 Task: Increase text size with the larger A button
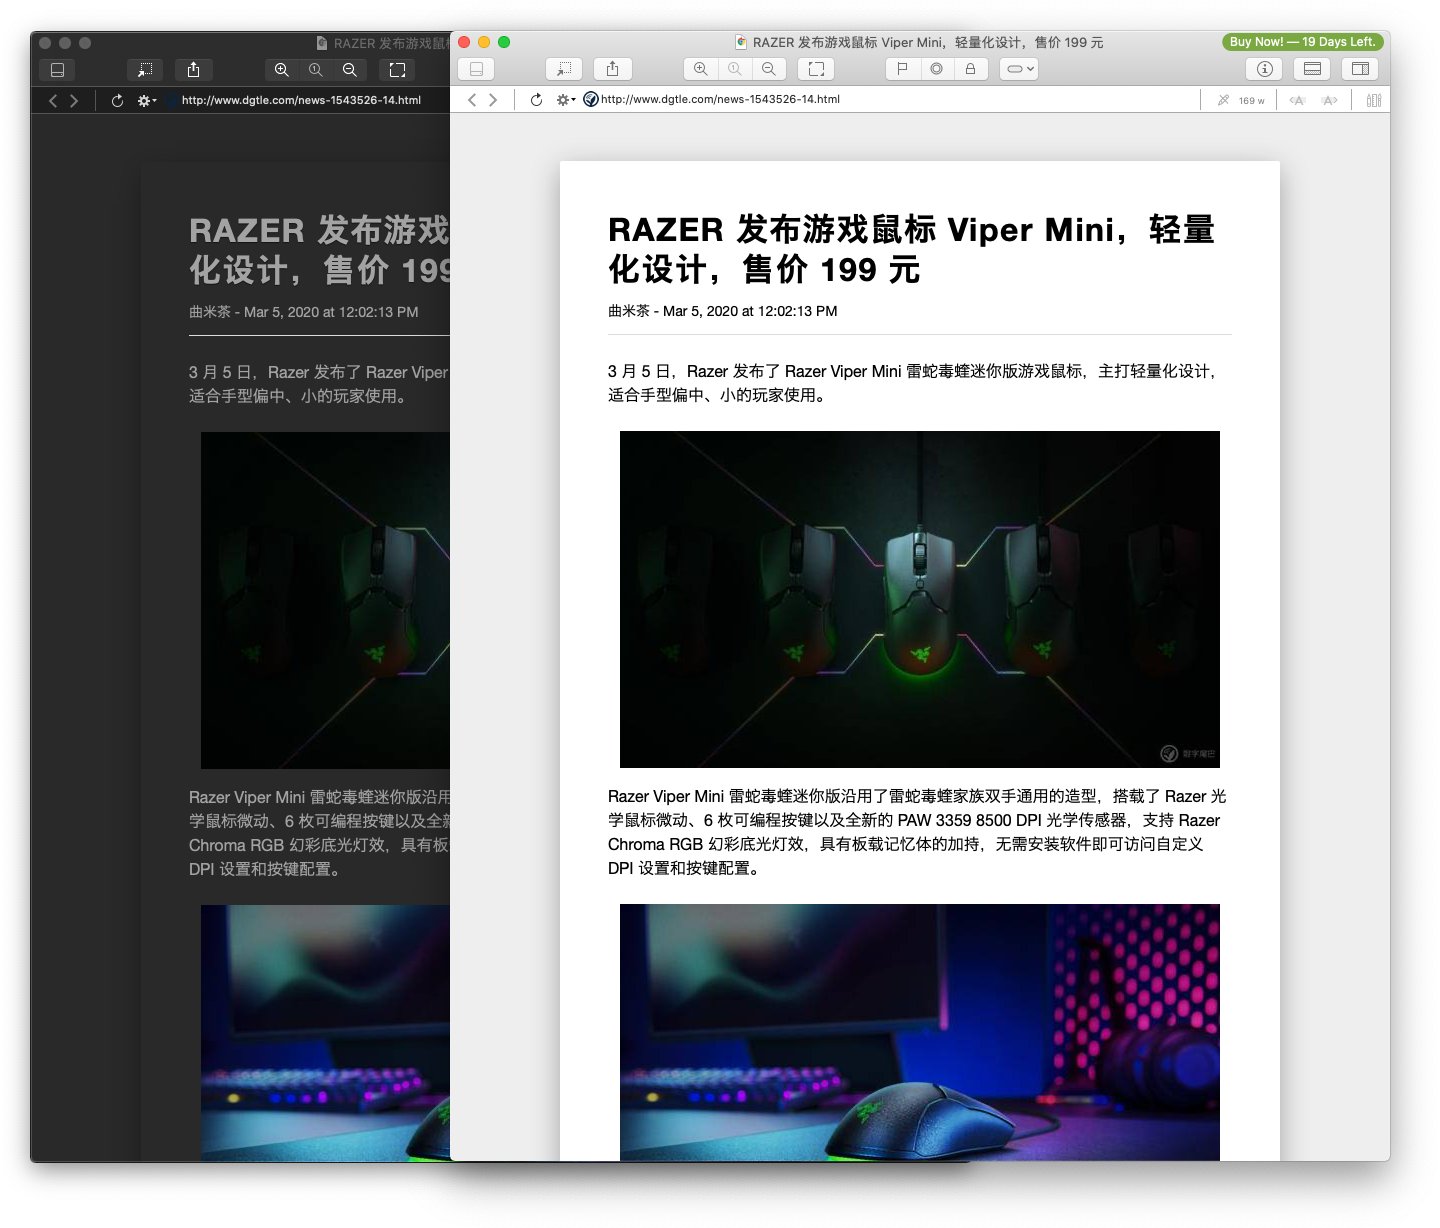[1329, 100]
